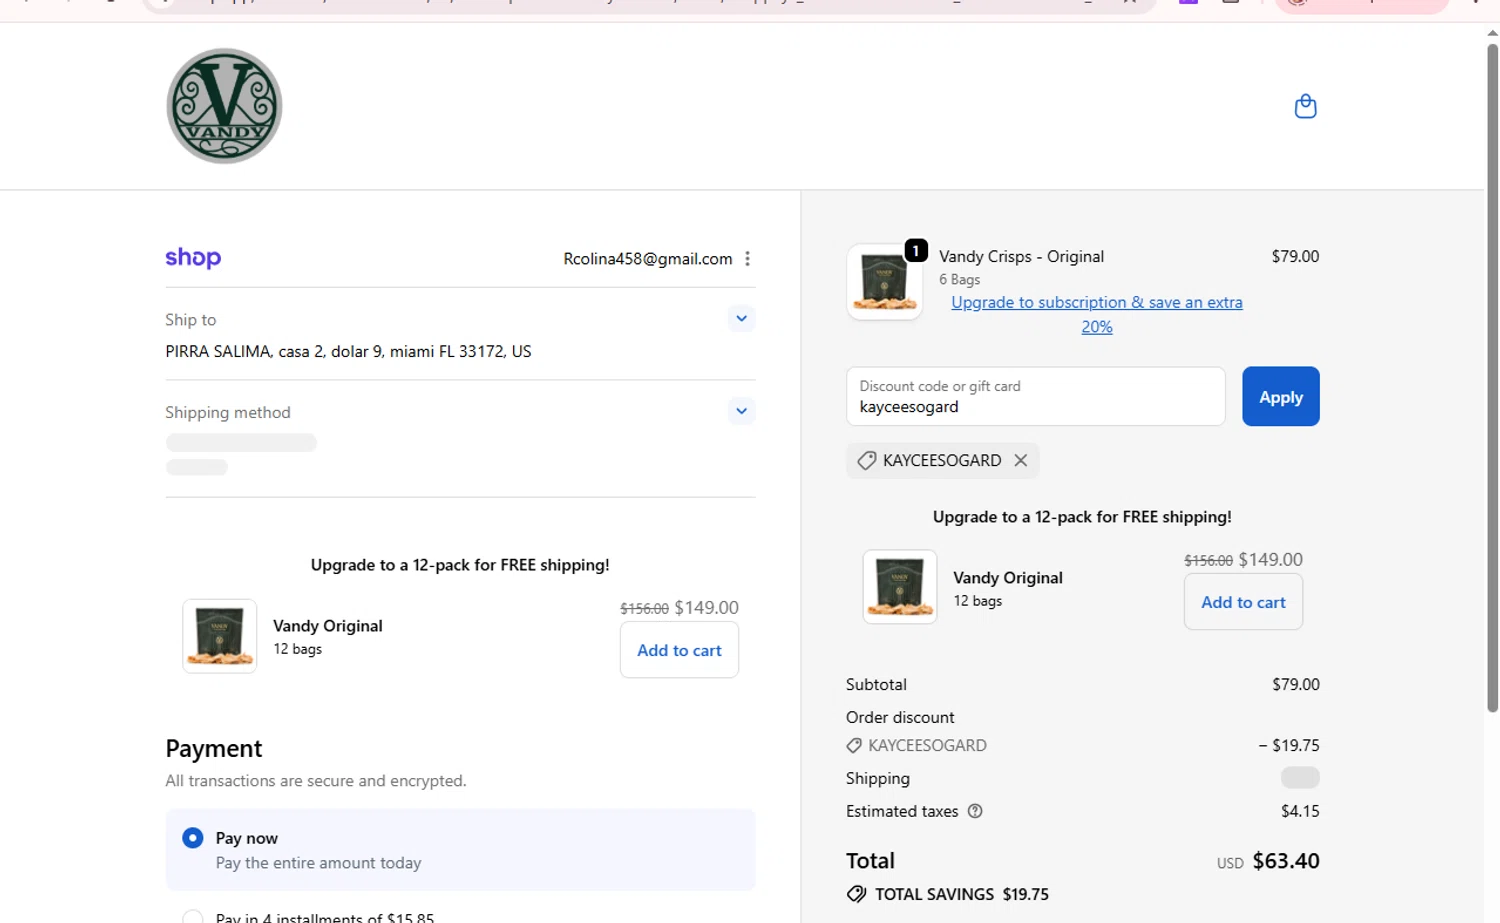
Task: Click Vandy Original thumbnail in order summary
Action: click(x=900, y=587)
